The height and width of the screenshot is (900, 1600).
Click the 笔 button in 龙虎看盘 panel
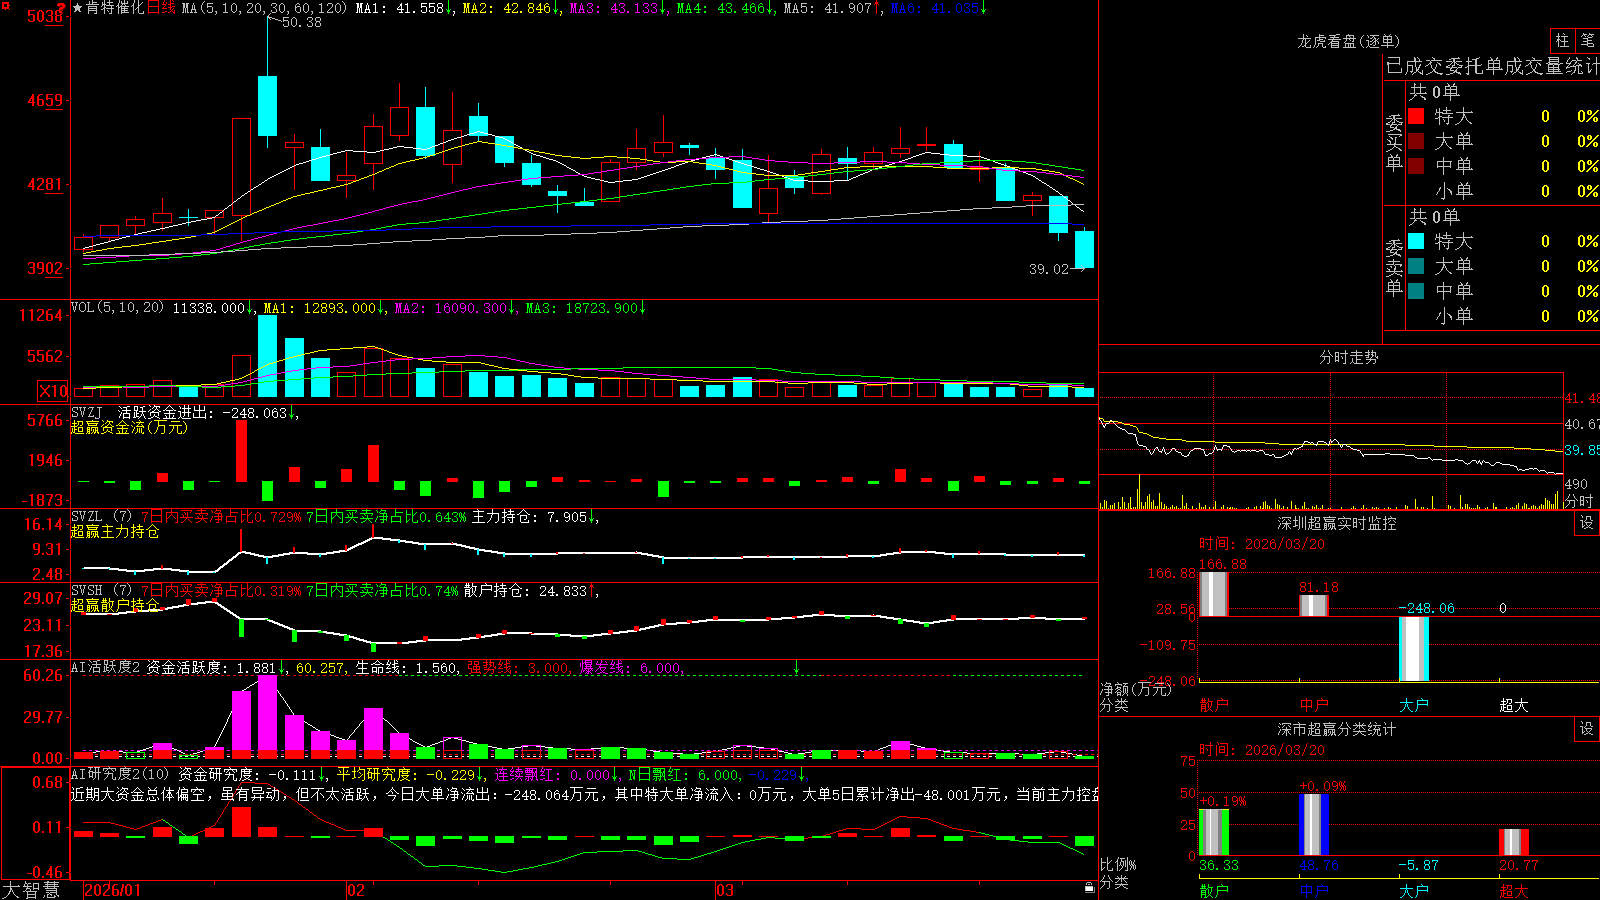pyautogui.click(x=1587, y=40)
